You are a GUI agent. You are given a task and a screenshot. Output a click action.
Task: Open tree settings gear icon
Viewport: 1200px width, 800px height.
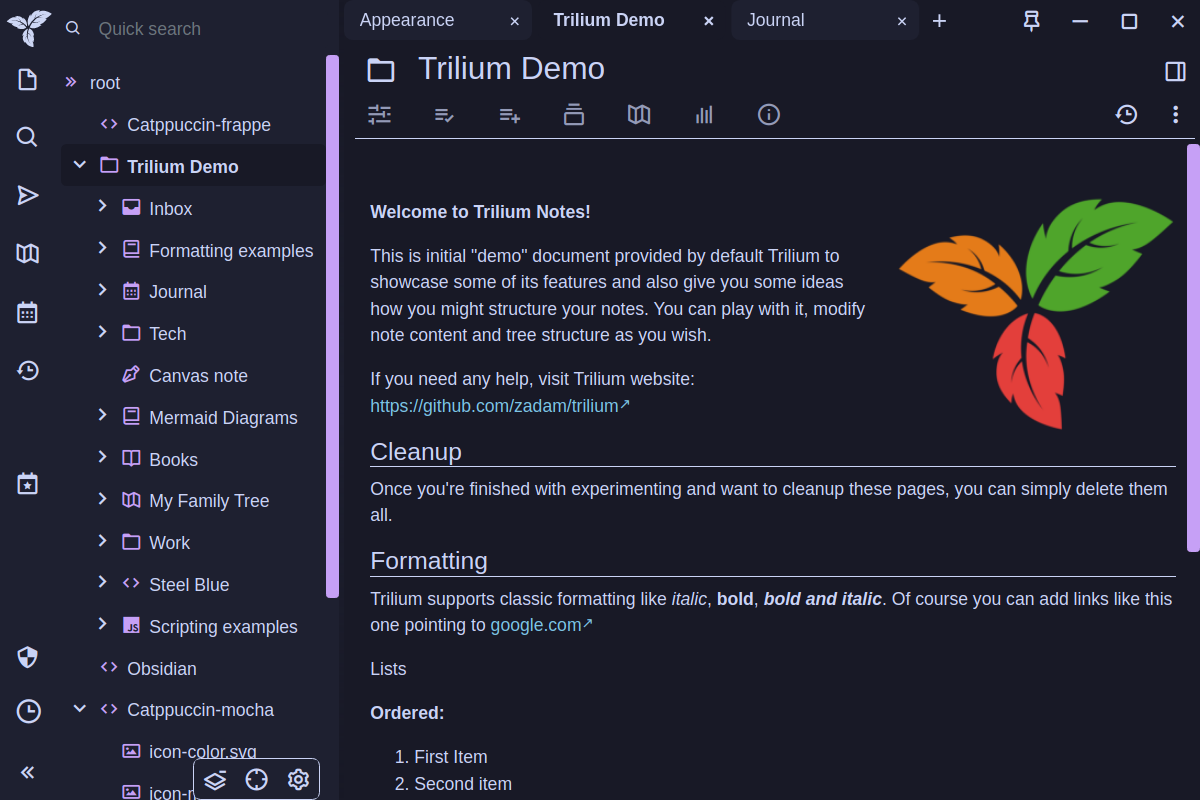click(298, 779)
